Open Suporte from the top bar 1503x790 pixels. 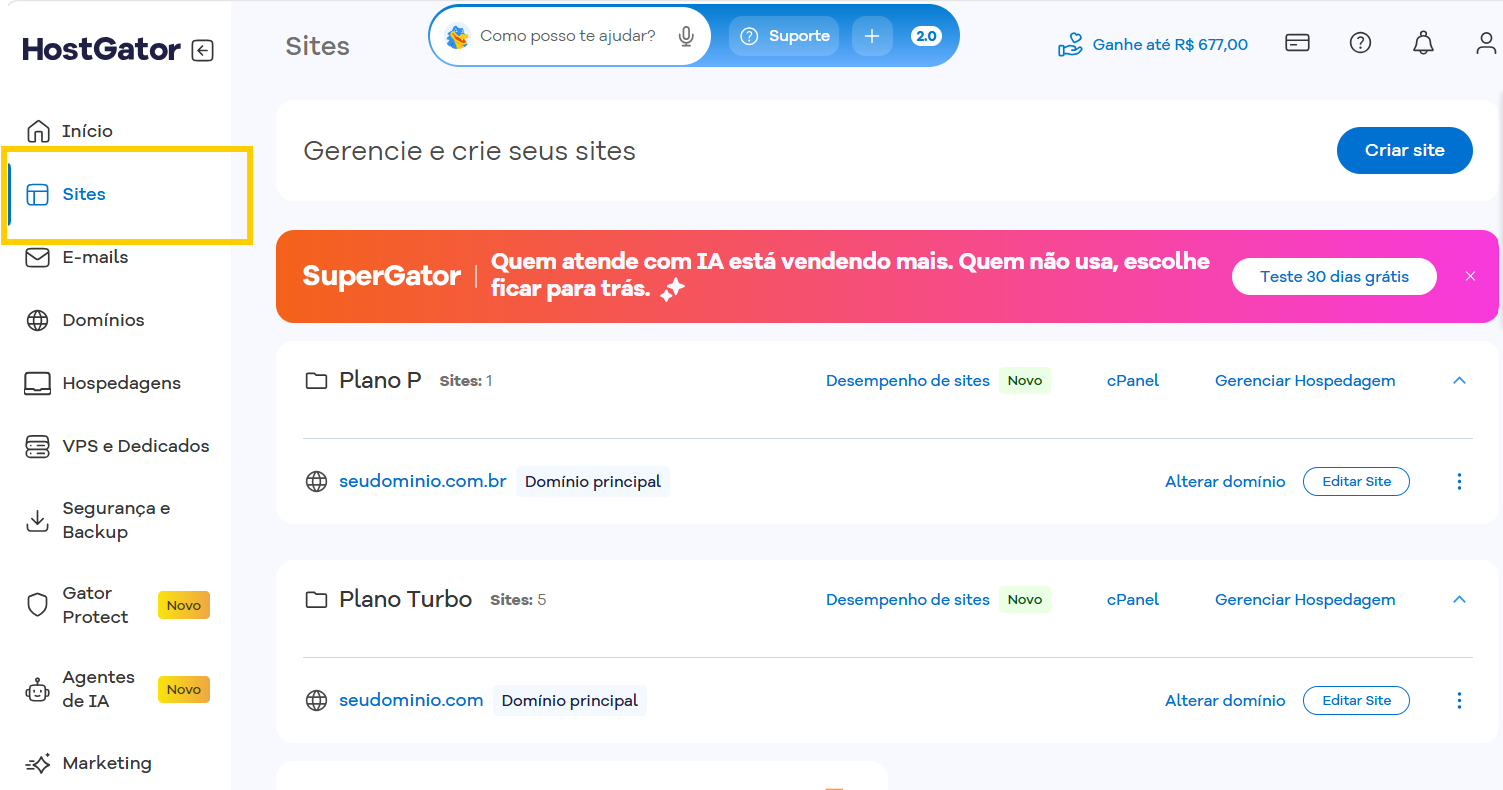click(784, 36)
